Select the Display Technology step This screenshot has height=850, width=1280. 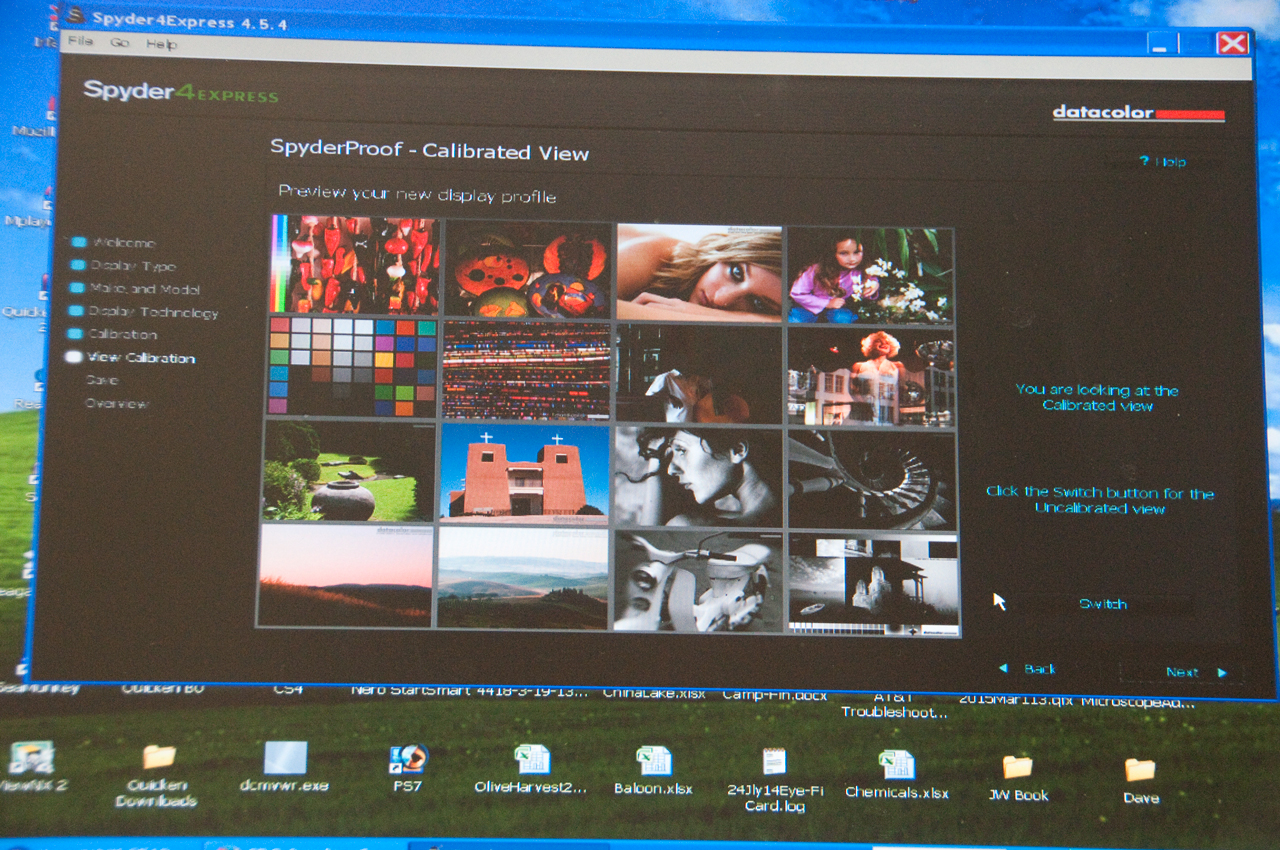click(152, 312)
